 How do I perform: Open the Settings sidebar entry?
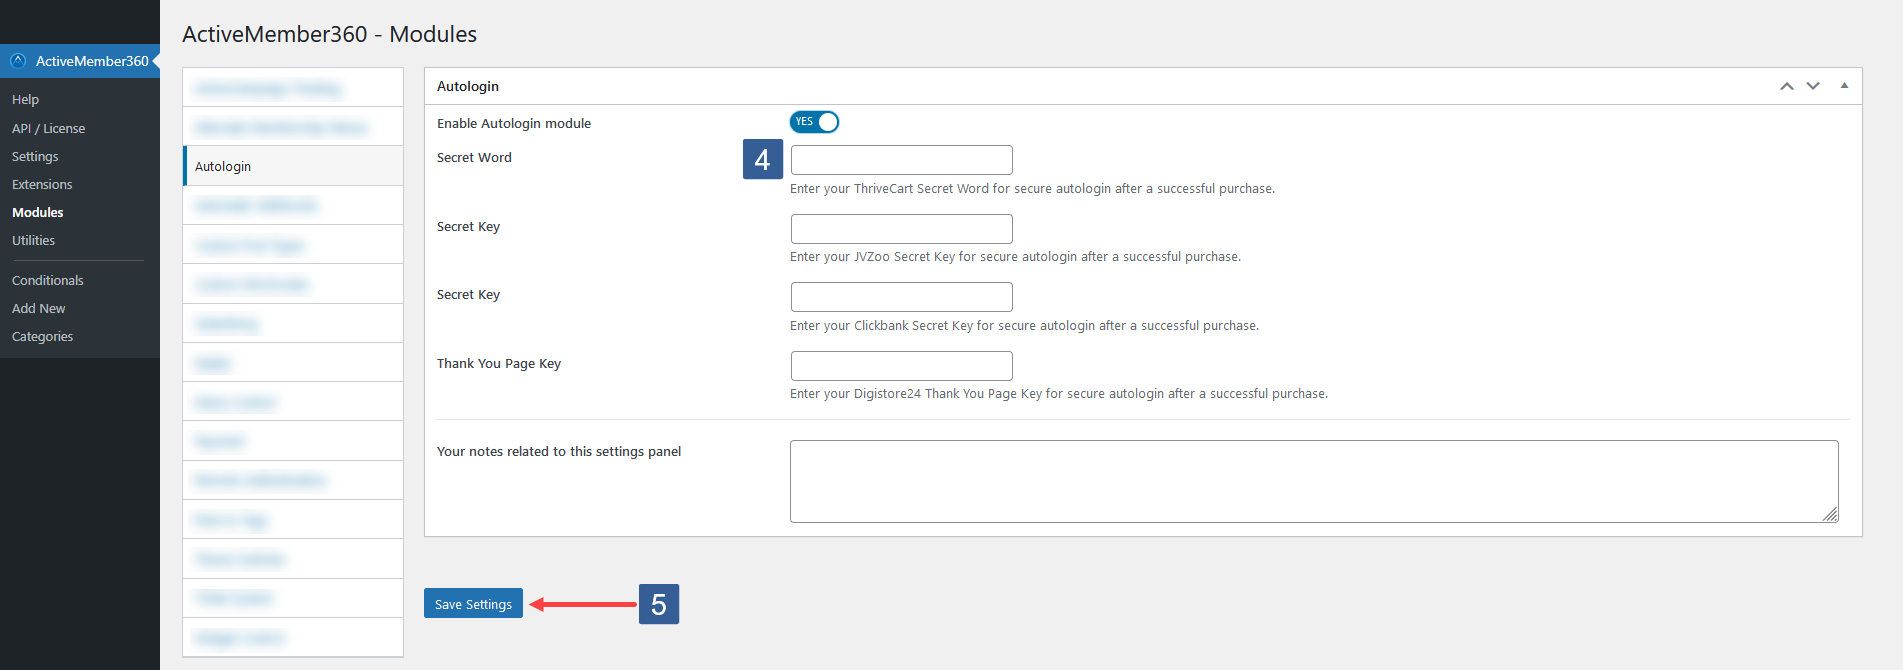[34, 156]
